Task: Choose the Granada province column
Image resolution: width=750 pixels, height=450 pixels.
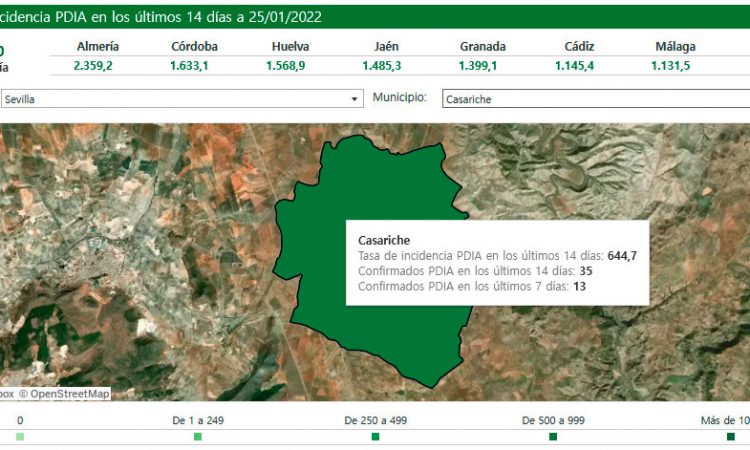Action: coord(482,46)
